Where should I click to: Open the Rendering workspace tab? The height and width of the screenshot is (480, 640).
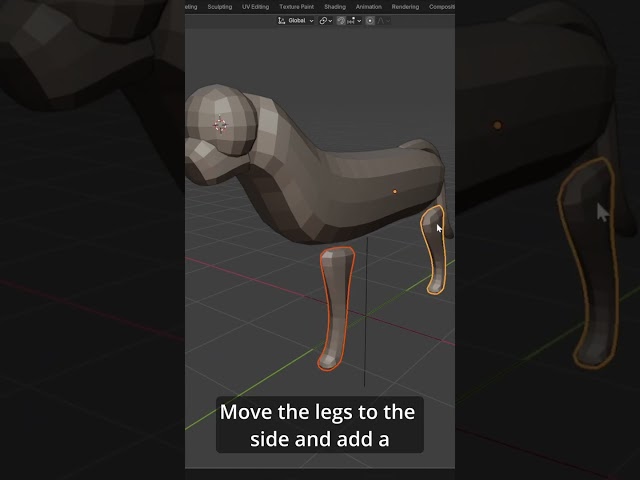coord(405,7)
